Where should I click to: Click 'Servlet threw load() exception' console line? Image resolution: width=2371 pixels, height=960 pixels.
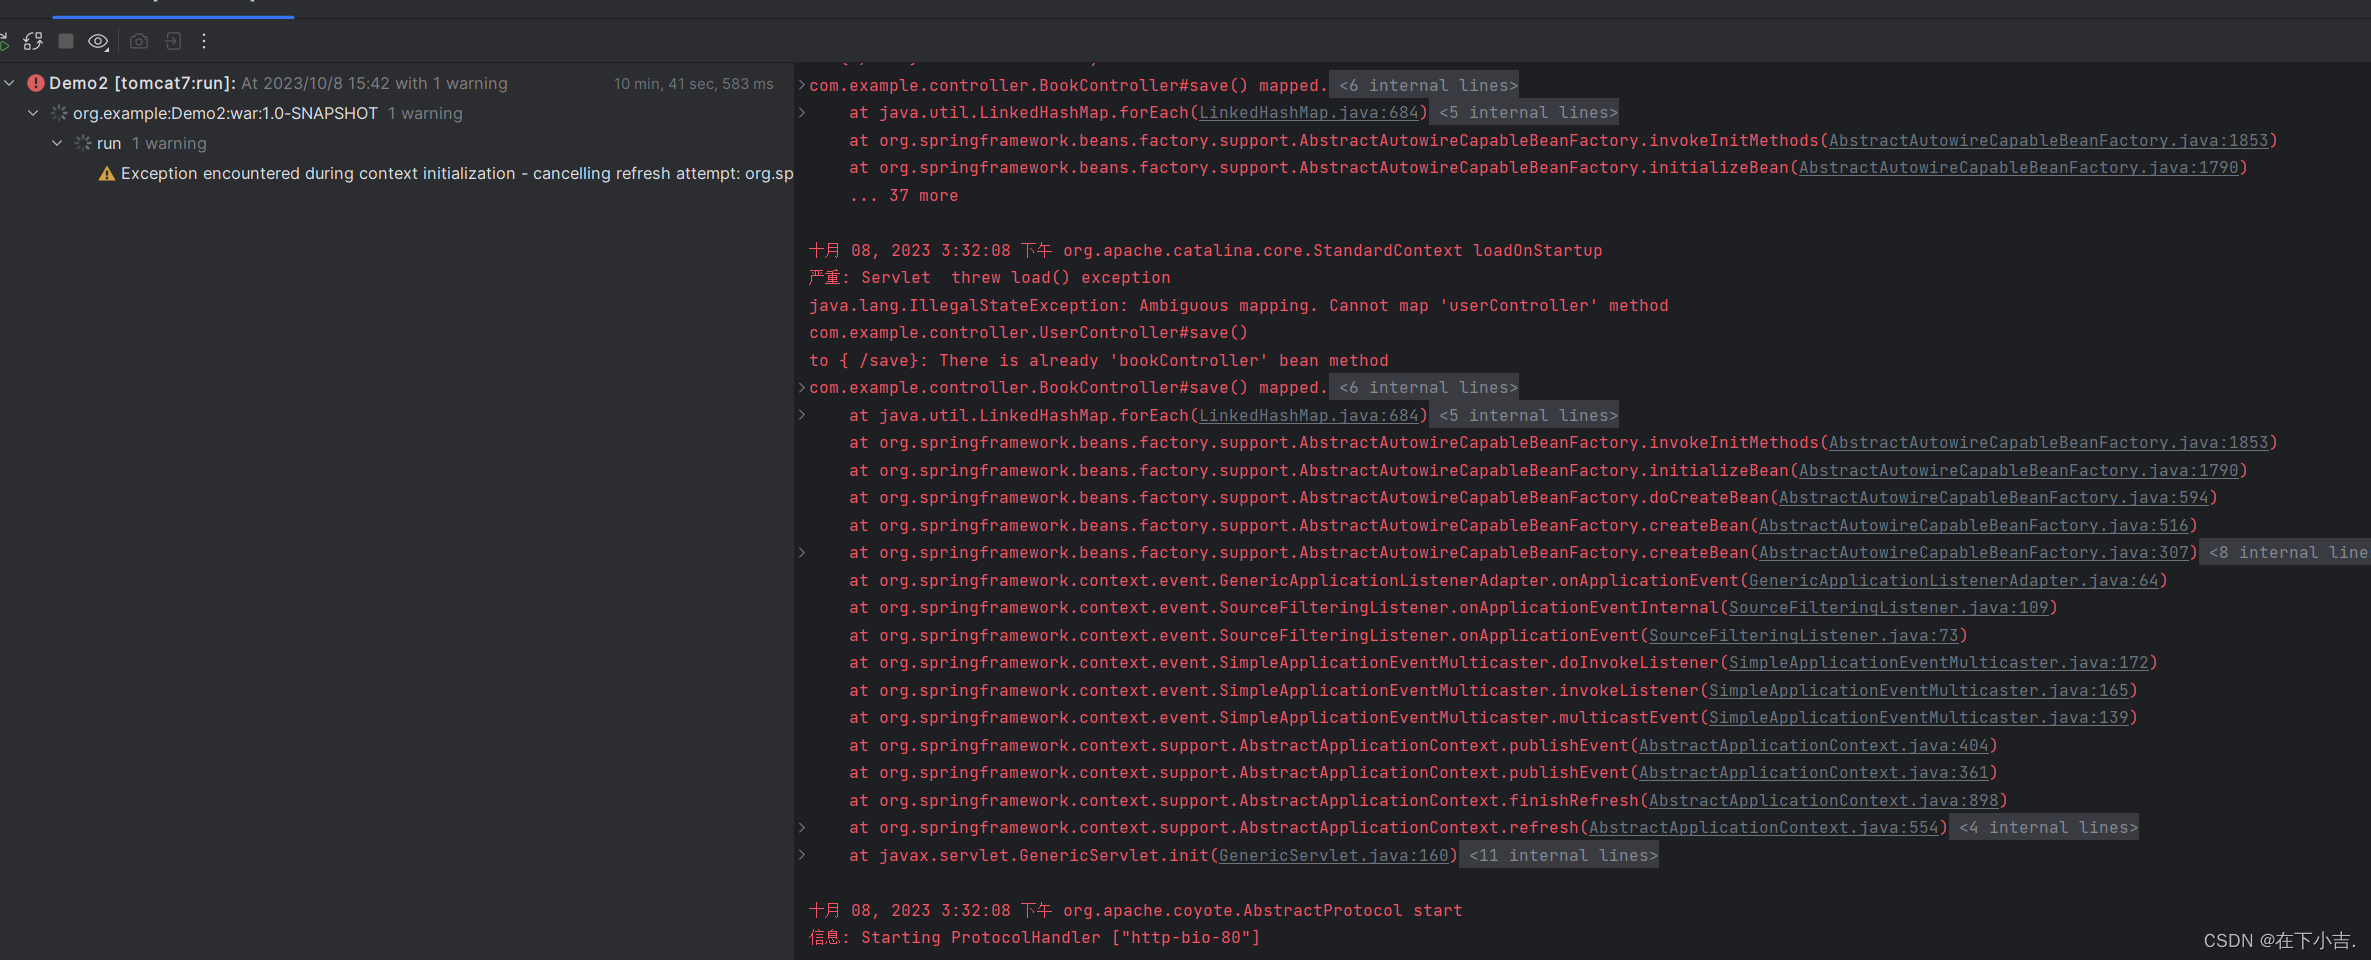tap(990, 277)
